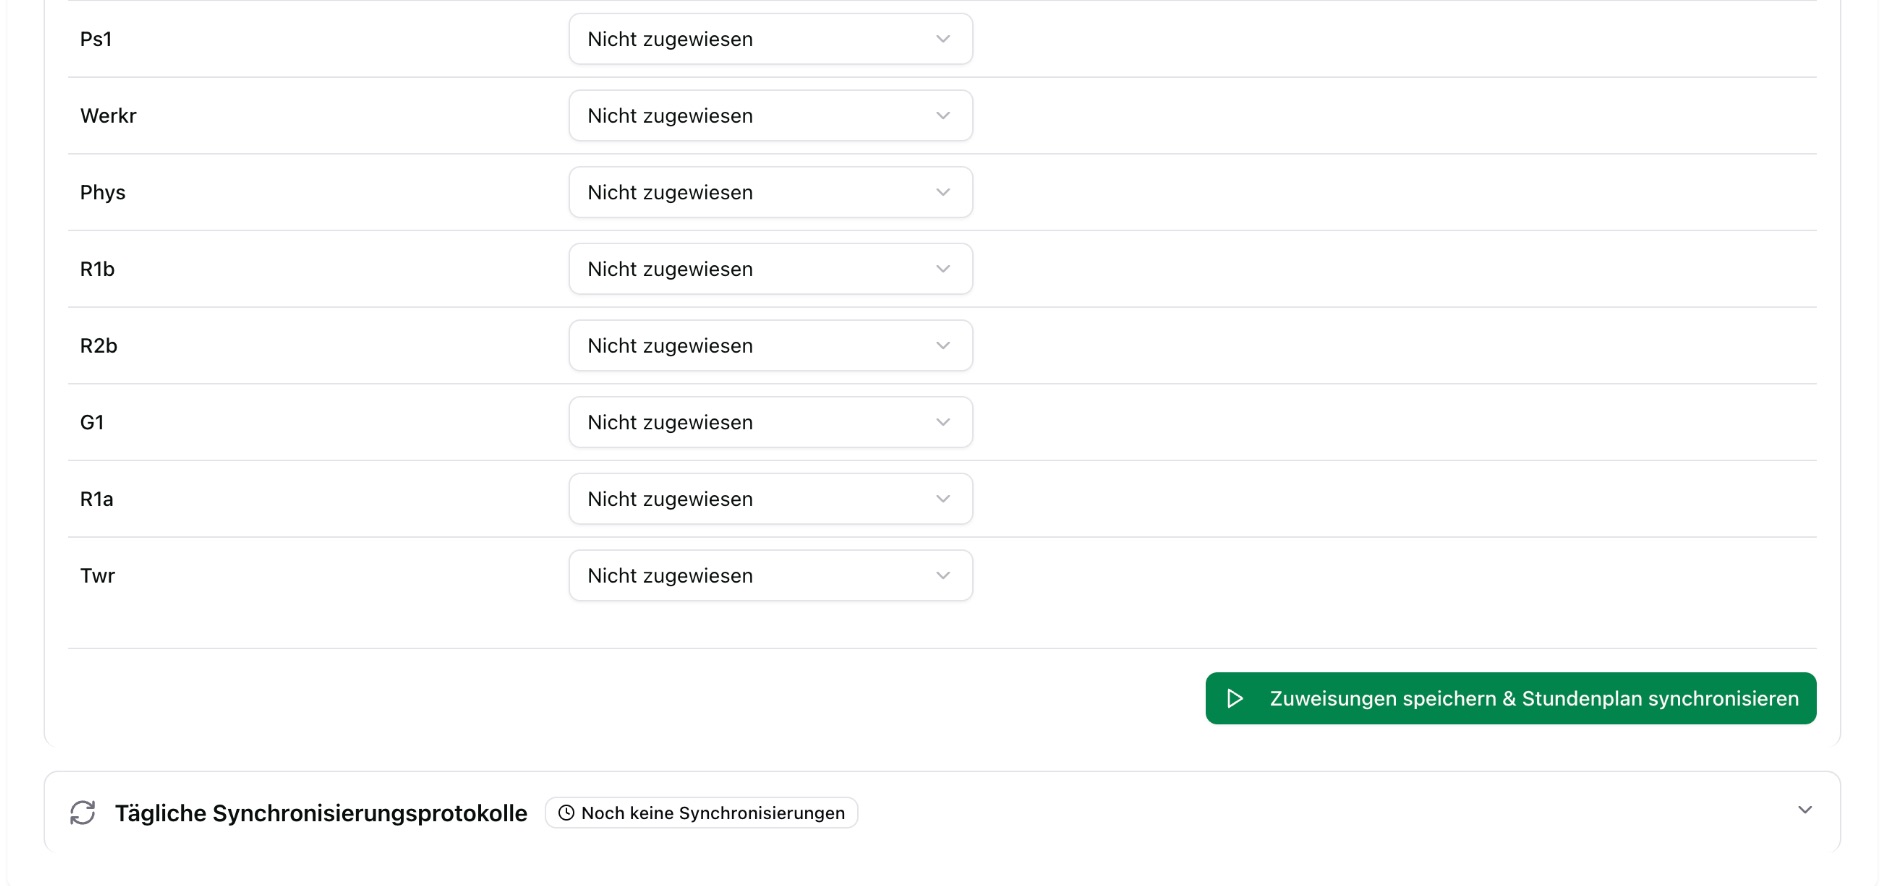Open the Ps1 assignment dropdown
The height and width of the screenshot is (886, 1892).
770,39
